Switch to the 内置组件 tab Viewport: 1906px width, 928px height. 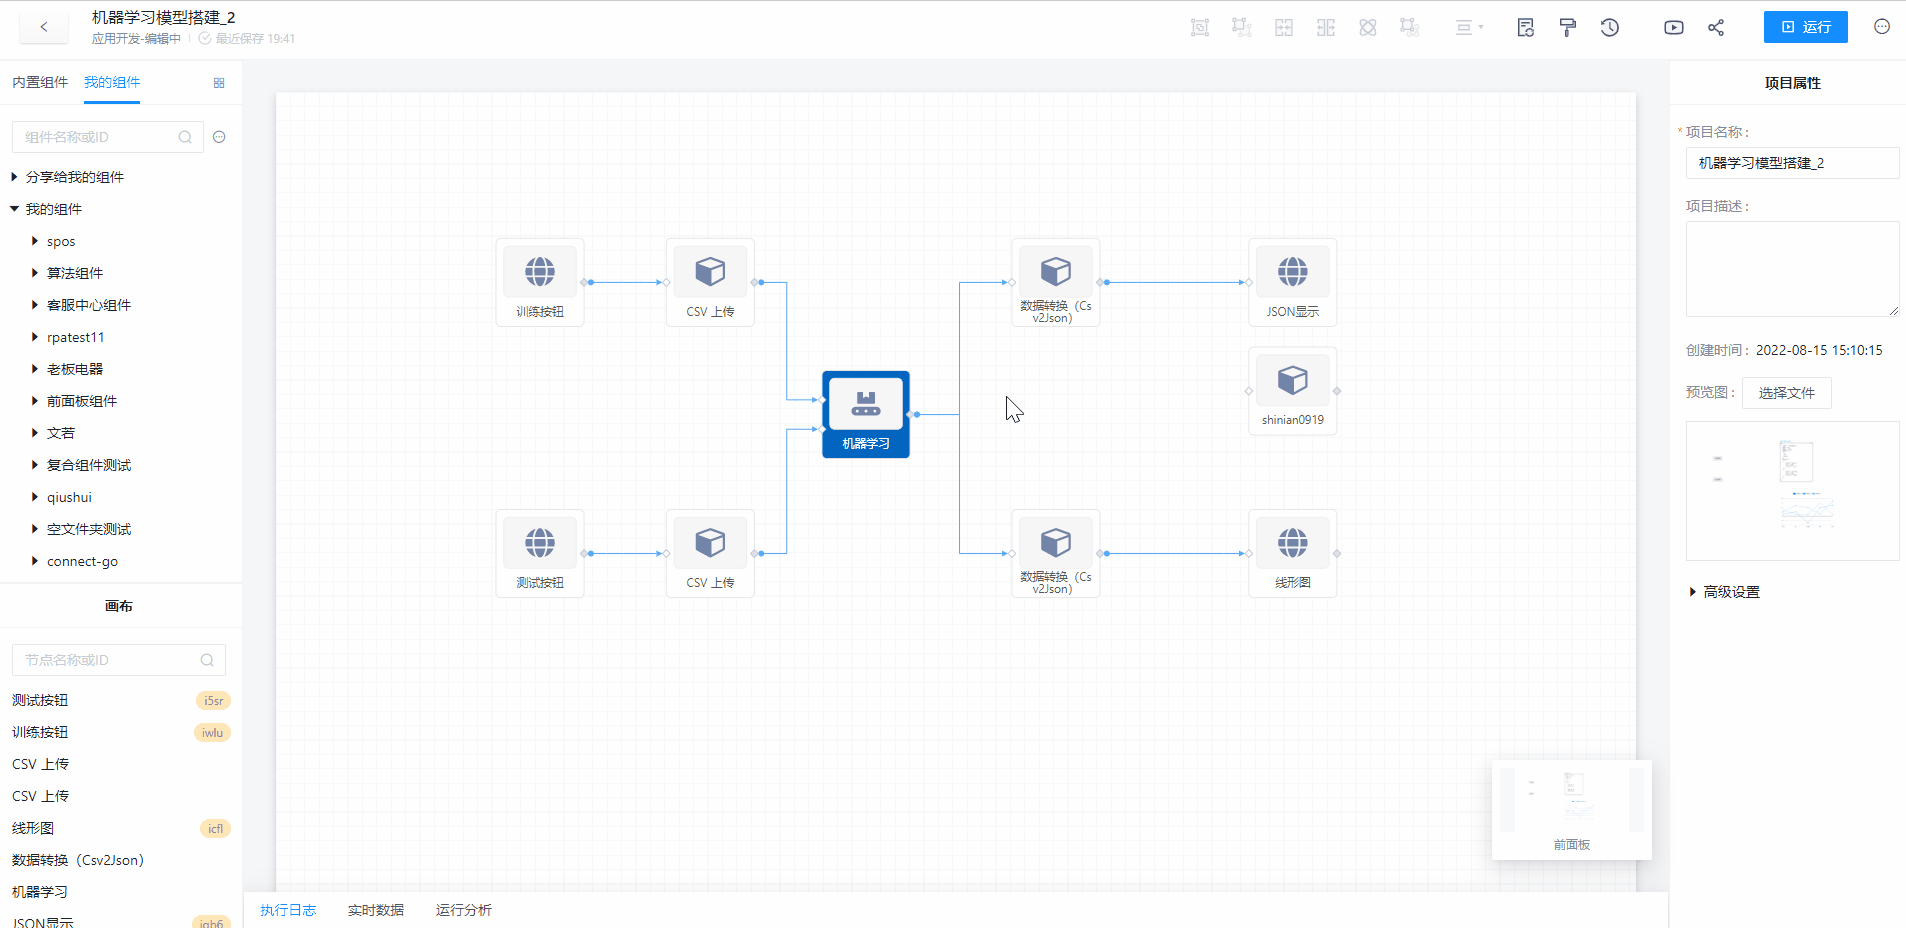[x=40, y=82]
